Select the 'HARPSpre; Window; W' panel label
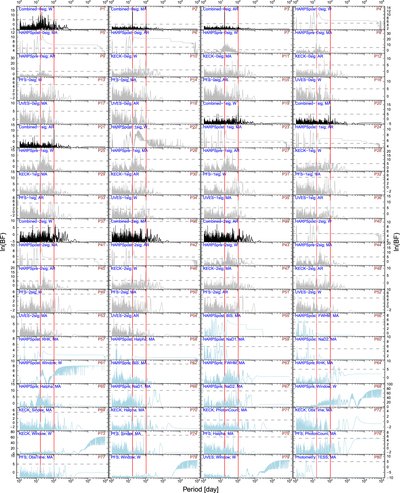The width and height of the screenshot is (400, 493). 316,386
